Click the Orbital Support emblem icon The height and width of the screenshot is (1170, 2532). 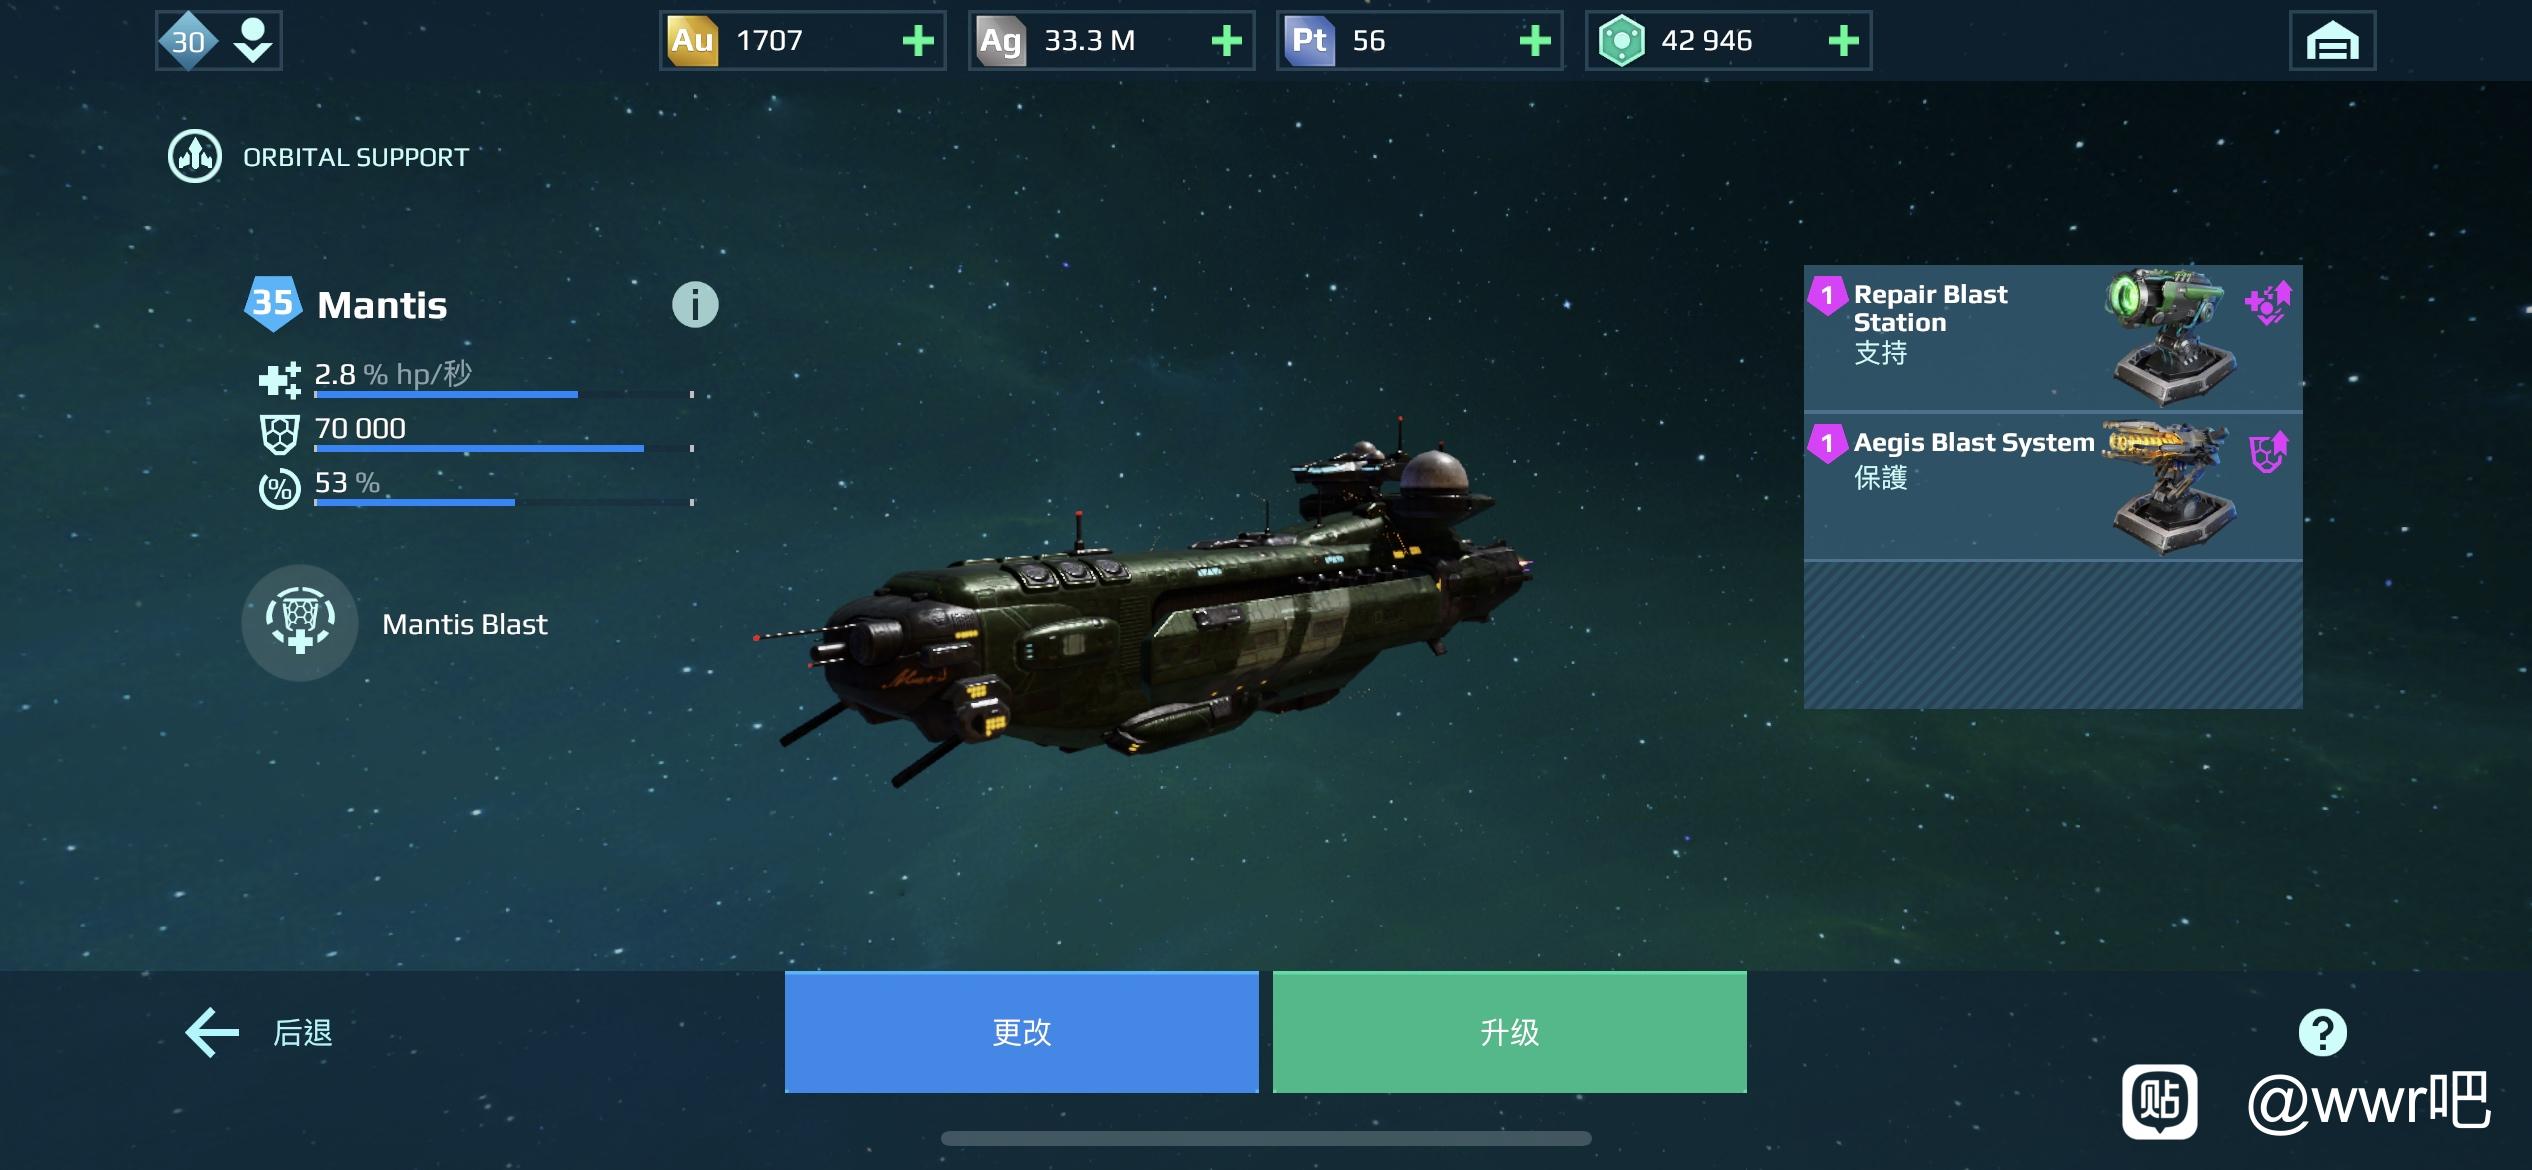[x=195, y=156]
